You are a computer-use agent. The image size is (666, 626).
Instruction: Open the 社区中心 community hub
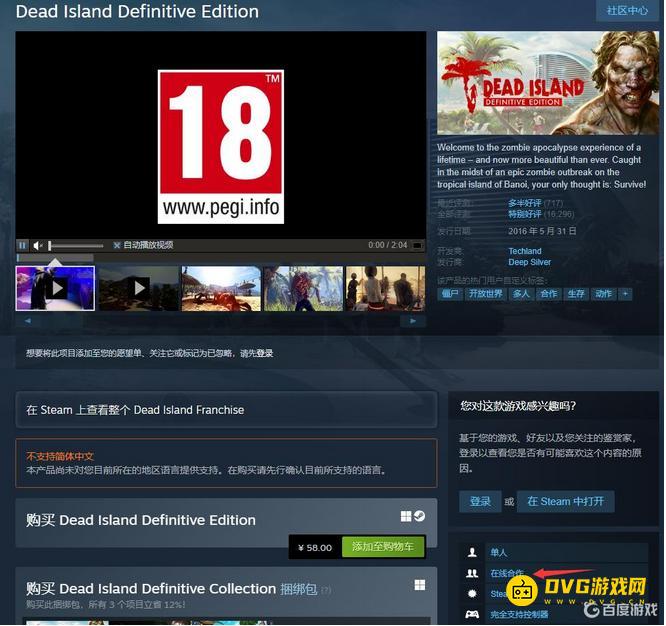(x=627, y=11)
